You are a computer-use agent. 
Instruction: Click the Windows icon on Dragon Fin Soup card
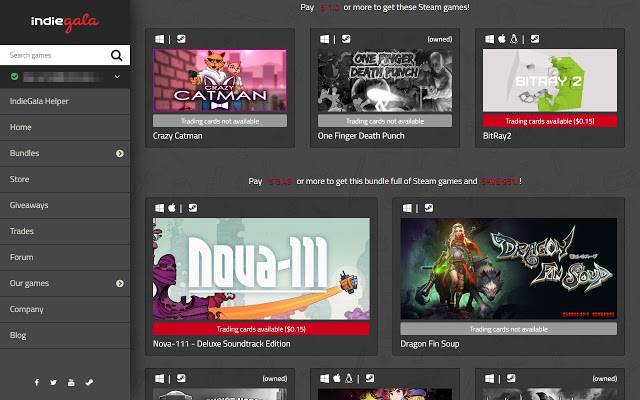click(407, 208)
